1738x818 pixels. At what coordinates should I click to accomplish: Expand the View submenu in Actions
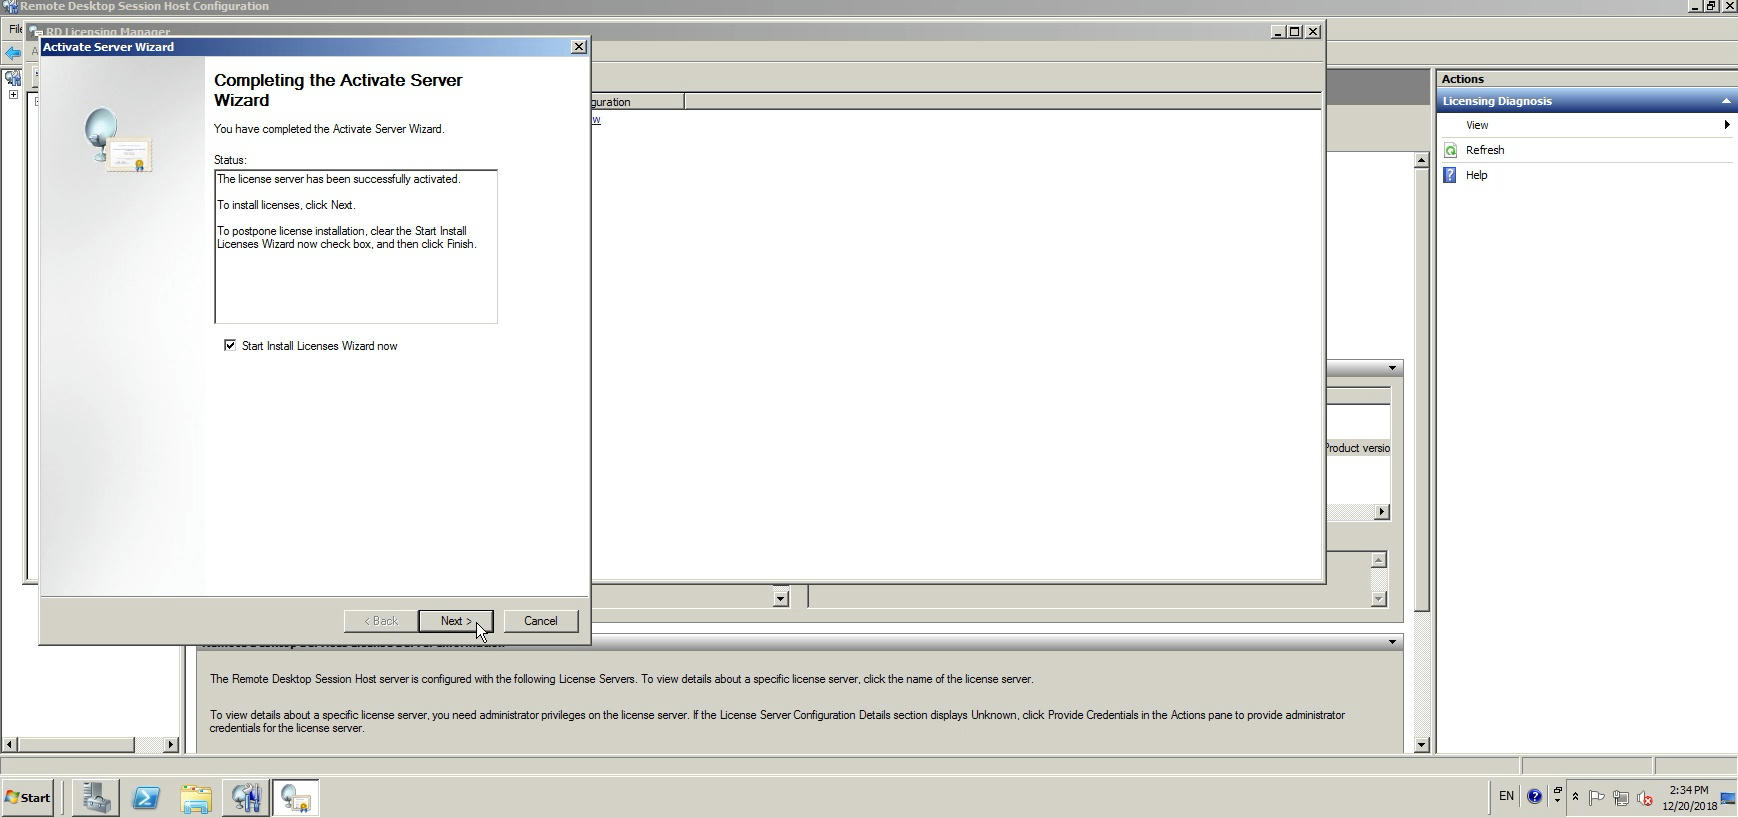[x=1726, y=125]
